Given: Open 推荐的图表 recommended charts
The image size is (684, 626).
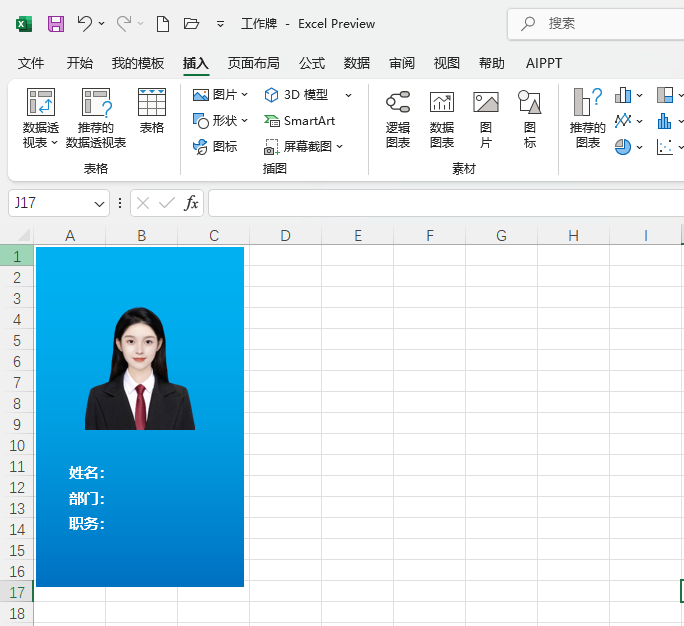Looking at the screenshot, I should click(x=587, y=118).
